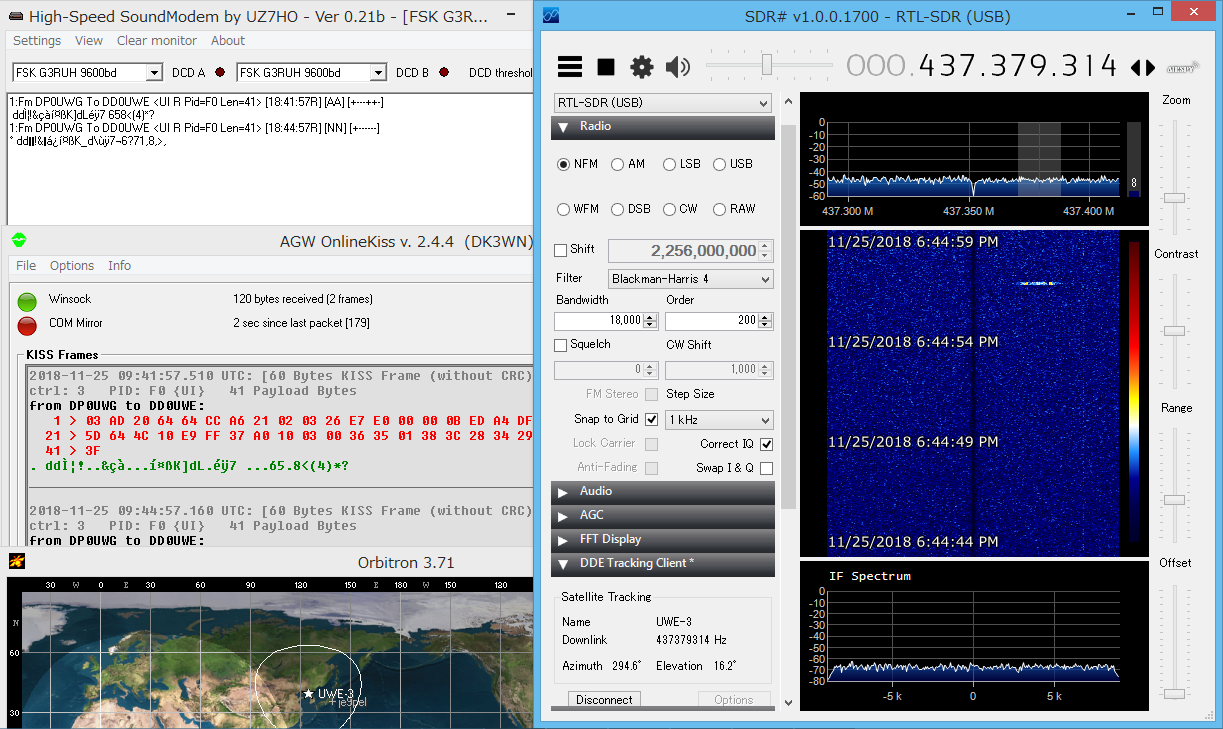Click the Bandwidth input field

coord(598,320)
